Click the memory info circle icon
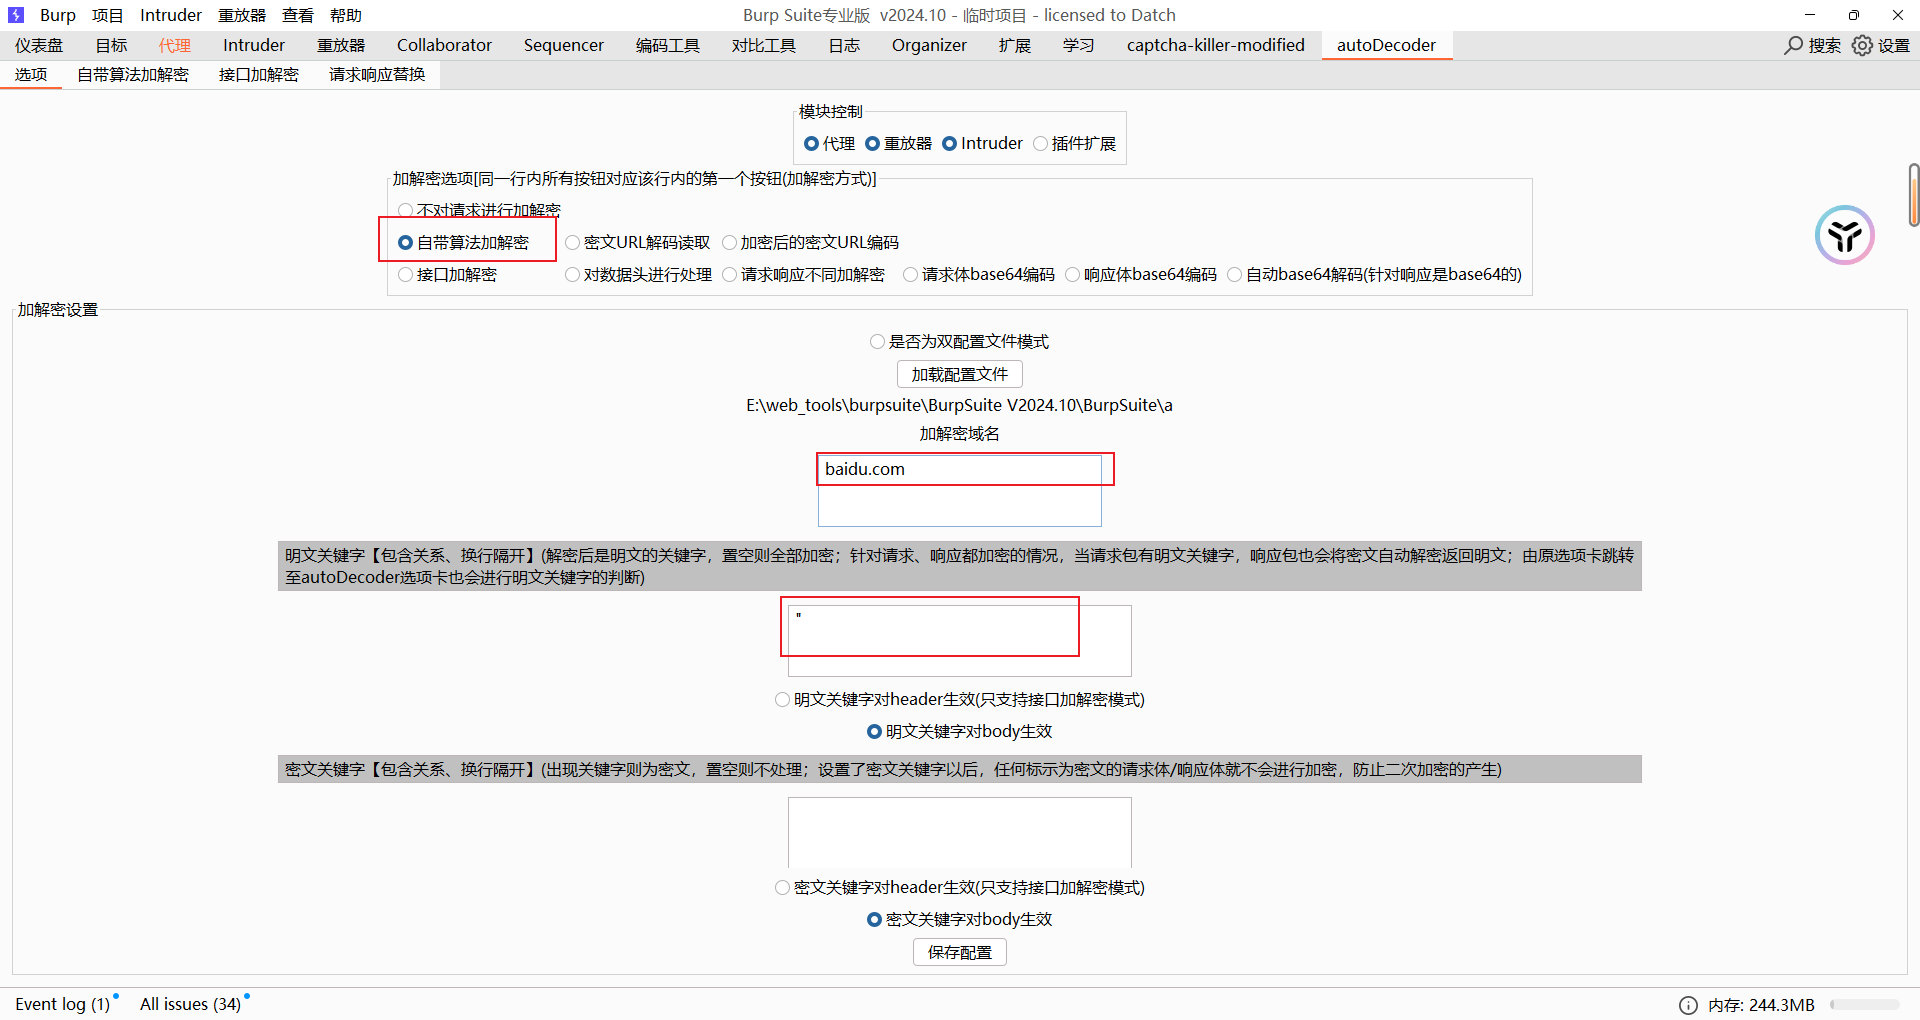Viewport: 1920px width, 1020px height. pos(1688,1005)
